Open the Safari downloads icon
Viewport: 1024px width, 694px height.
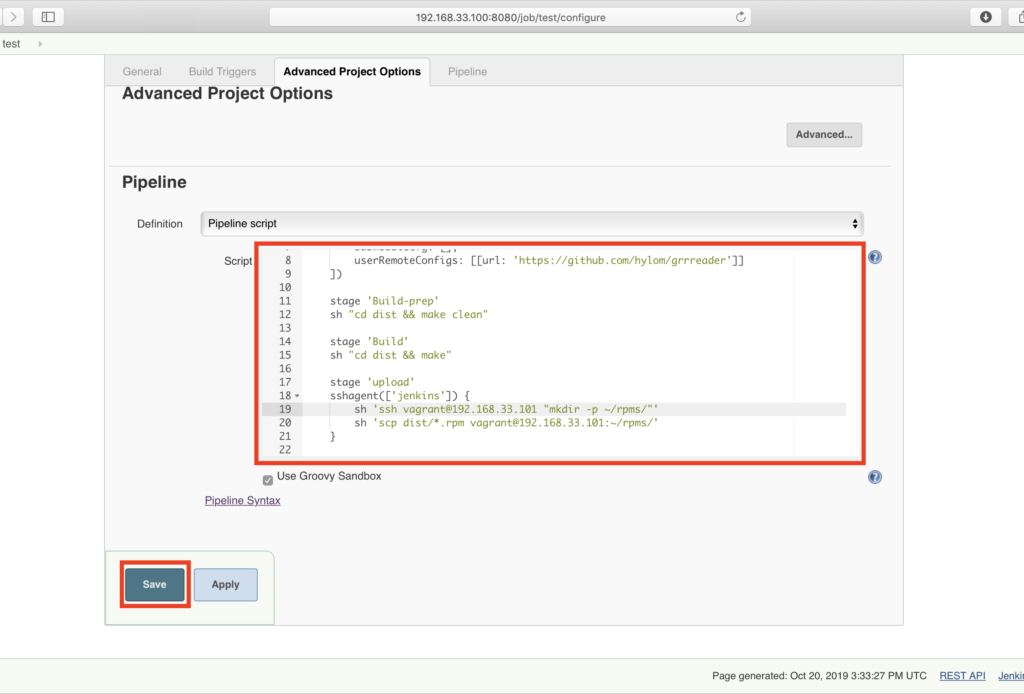985,17
